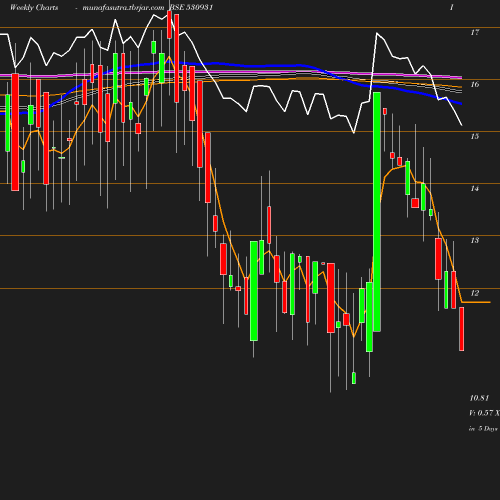500x500 pixels.
Task: Click the last red candlestick at far right
Action: (x=461, y=329)
